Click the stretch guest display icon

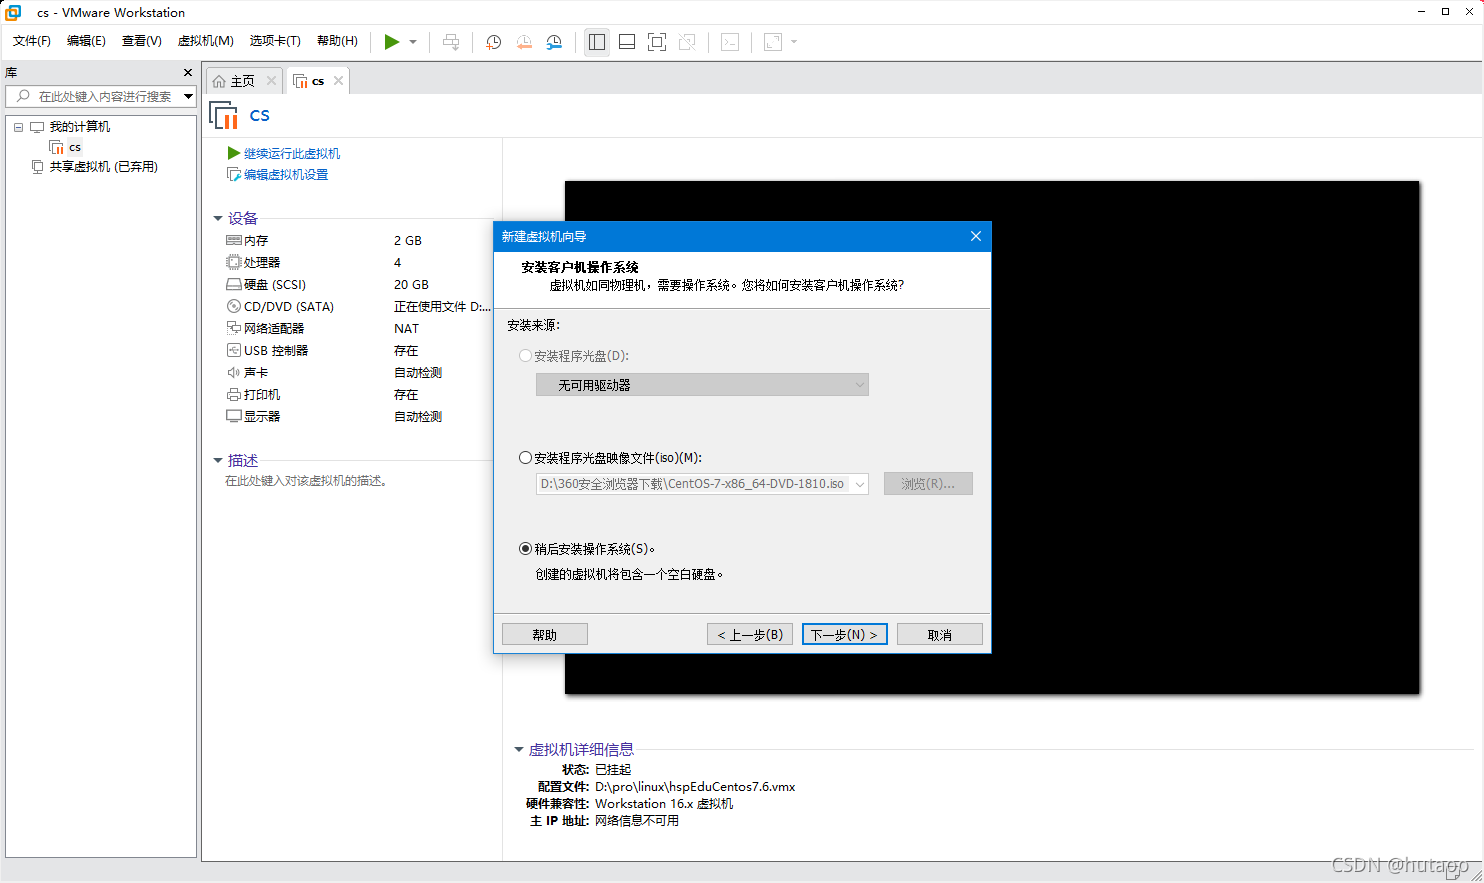pos(773,42)
